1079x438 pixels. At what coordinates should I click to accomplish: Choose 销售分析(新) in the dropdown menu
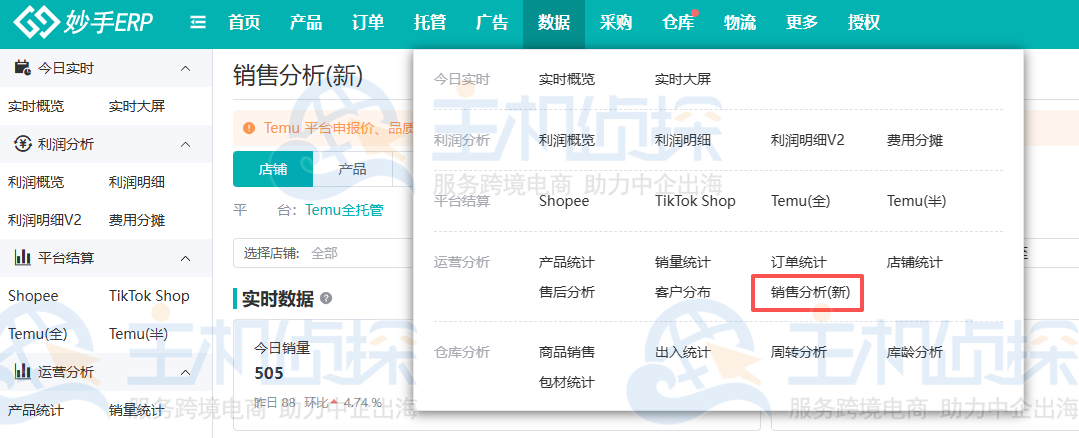[x=811, y=292]
